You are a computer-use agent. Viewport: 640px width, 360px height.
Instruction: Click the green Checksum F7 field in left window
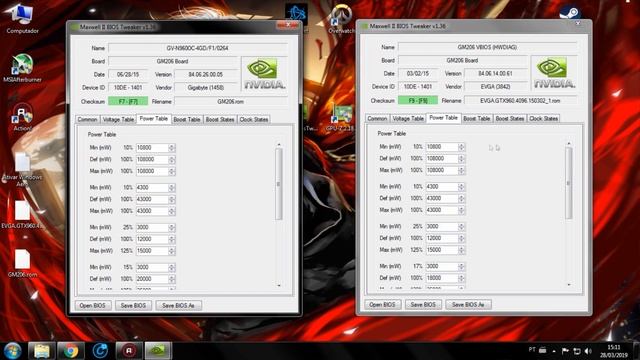128,102
